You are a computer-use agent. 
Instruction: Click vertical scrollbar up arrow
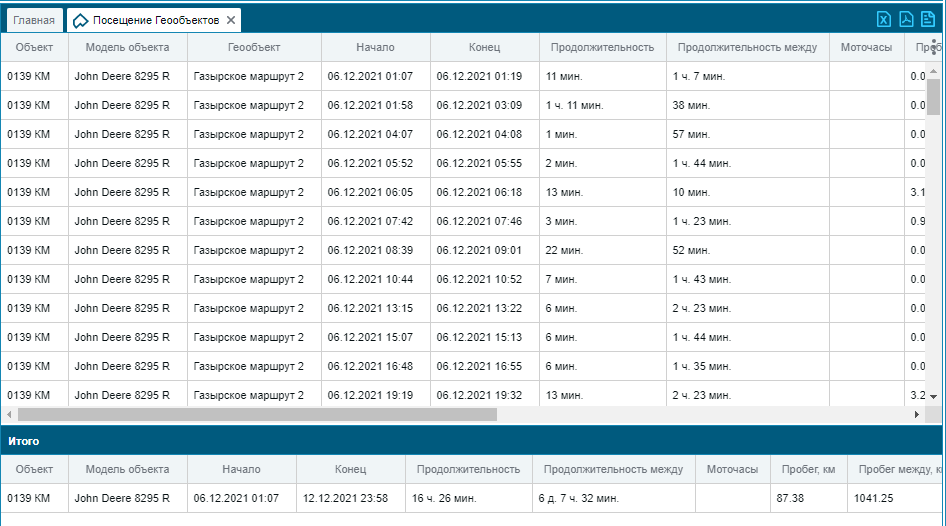(x=933, y=71)
